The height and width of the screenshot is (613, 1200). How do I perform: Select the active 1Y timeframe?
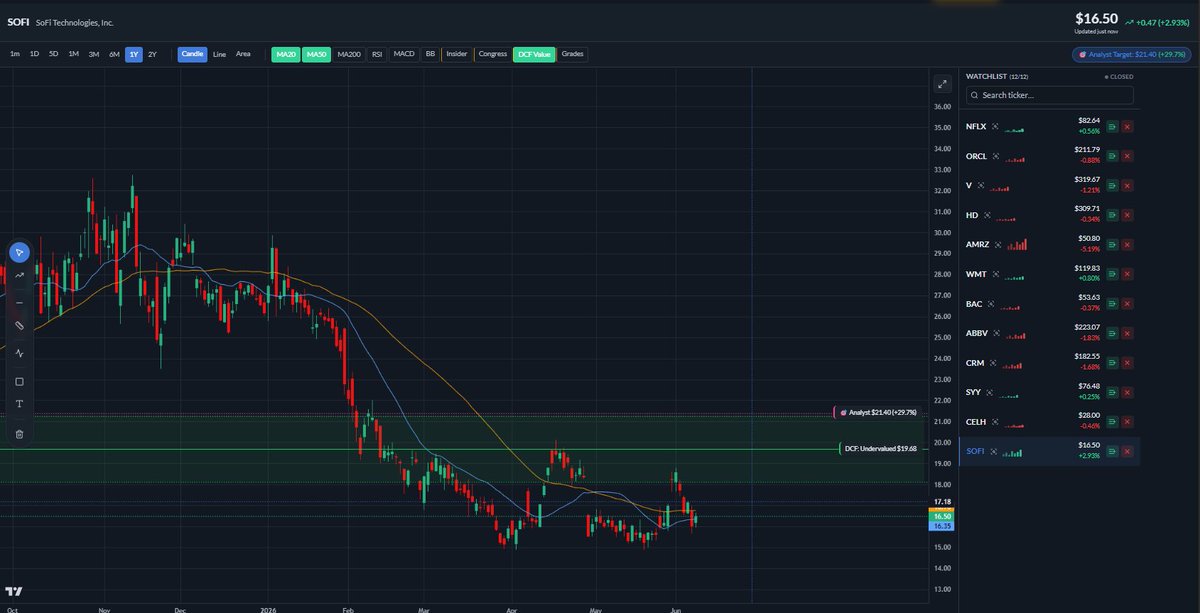(134, 54)
